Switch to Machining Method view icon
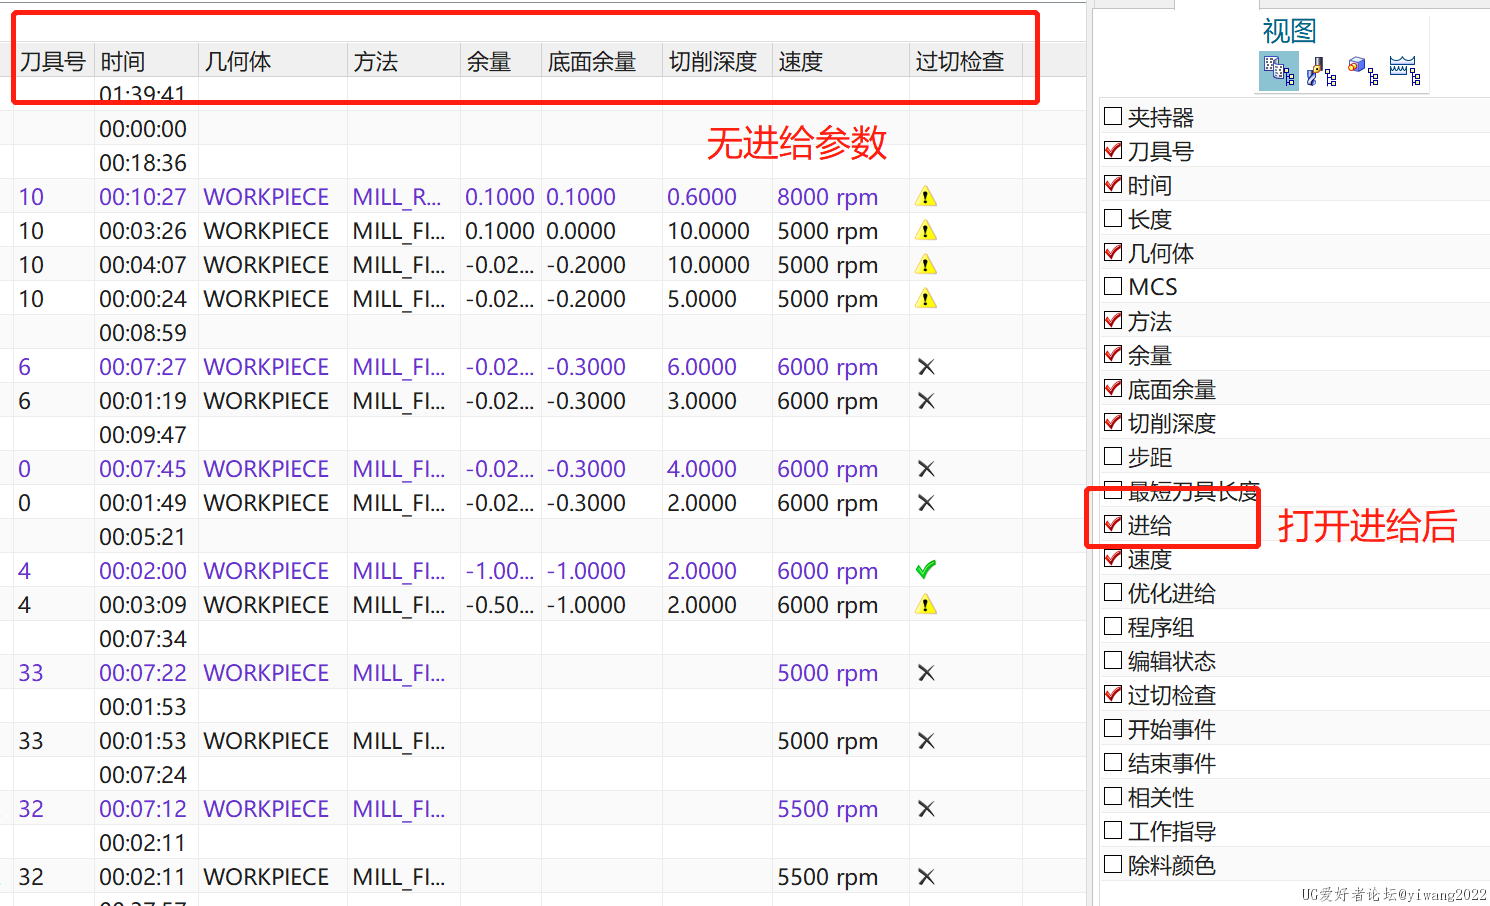 click(1405, 71)
